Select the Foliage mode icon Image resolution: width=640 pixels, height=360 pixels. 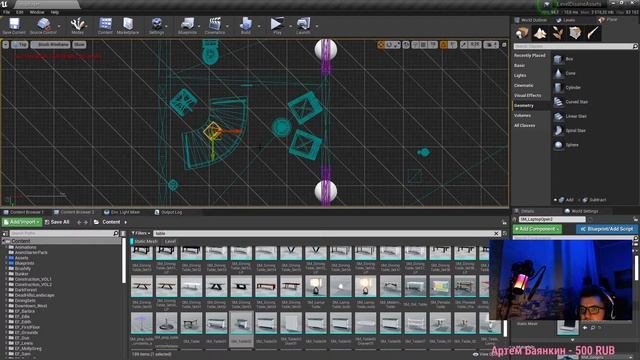[558, 33]
